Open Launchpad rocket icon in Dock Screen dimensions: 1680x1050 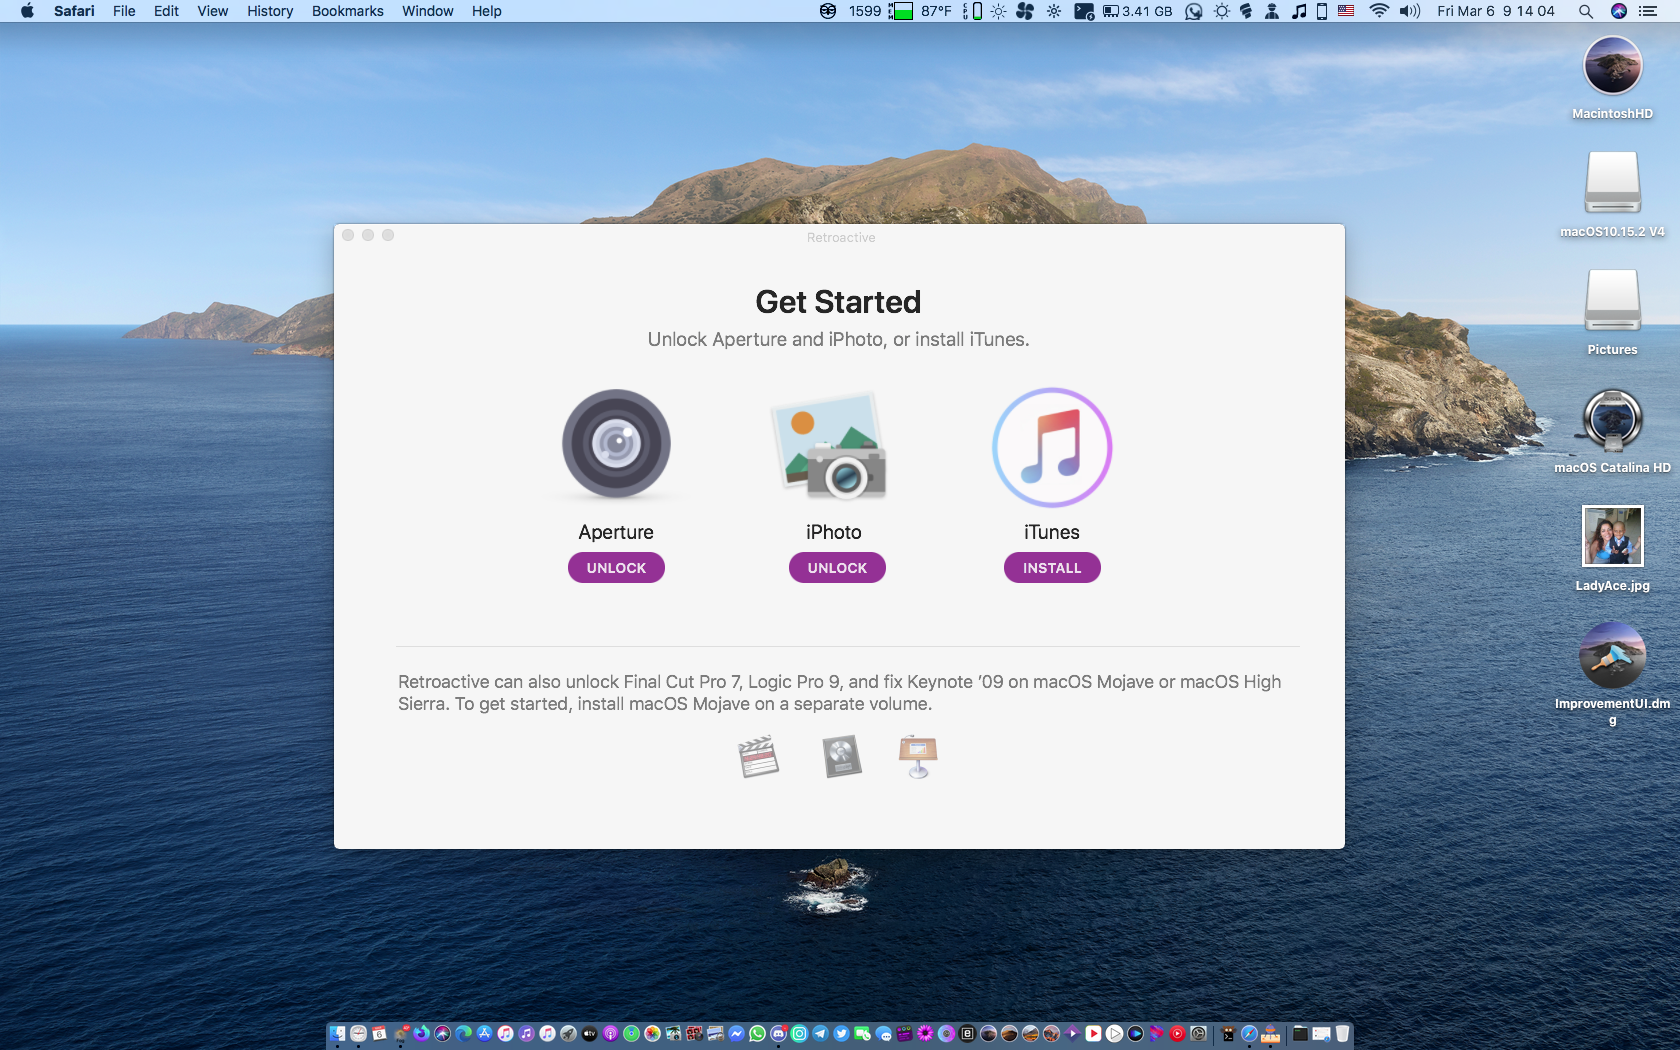tap(568, 1034)
